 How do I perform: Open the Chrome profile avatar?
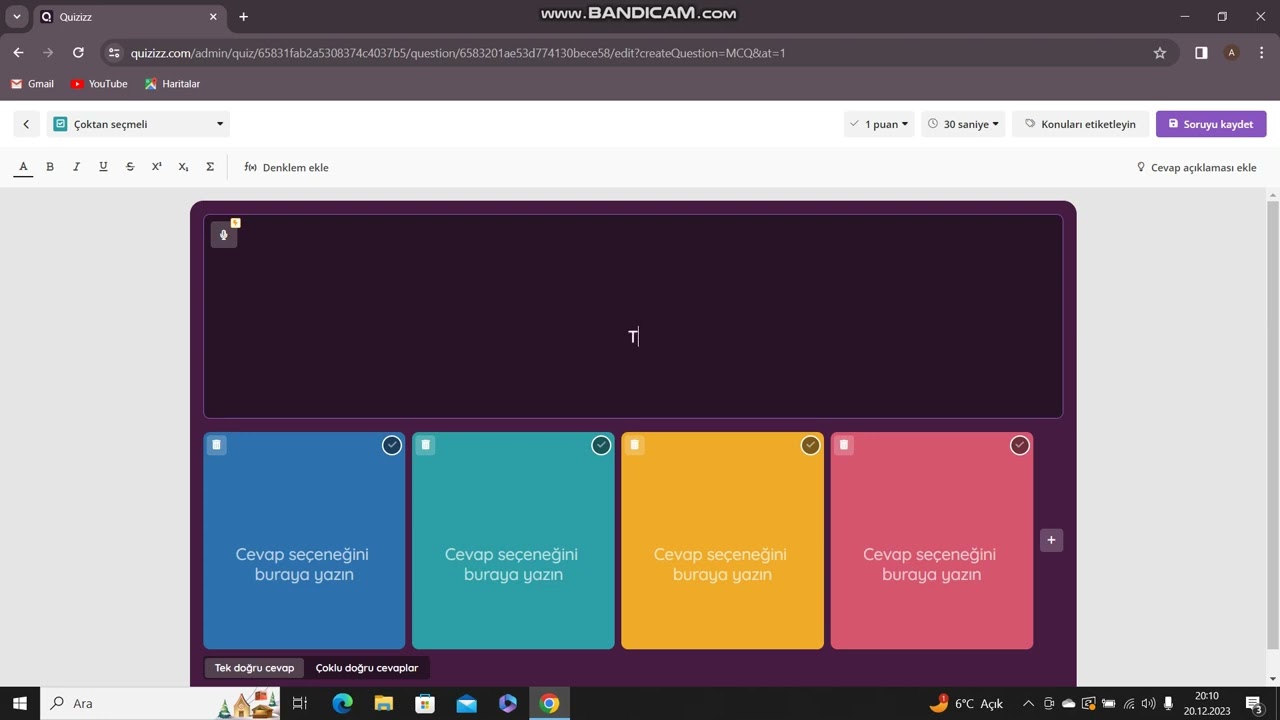tap(1232, 53)
